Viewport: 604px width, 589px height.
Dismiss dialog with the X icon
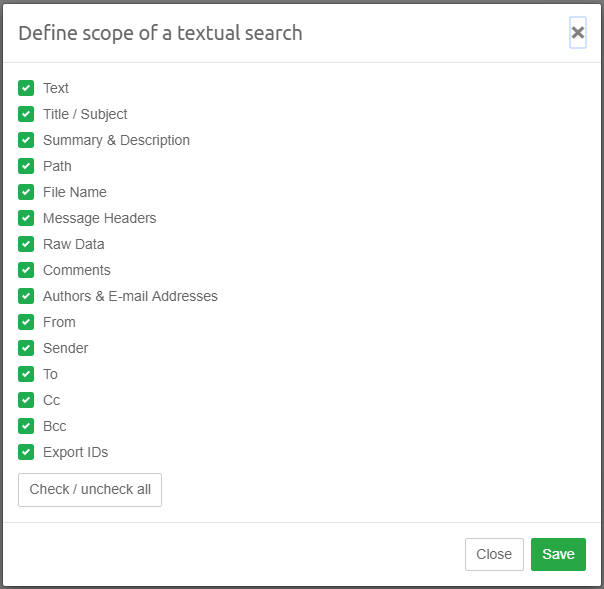point(577,33)
